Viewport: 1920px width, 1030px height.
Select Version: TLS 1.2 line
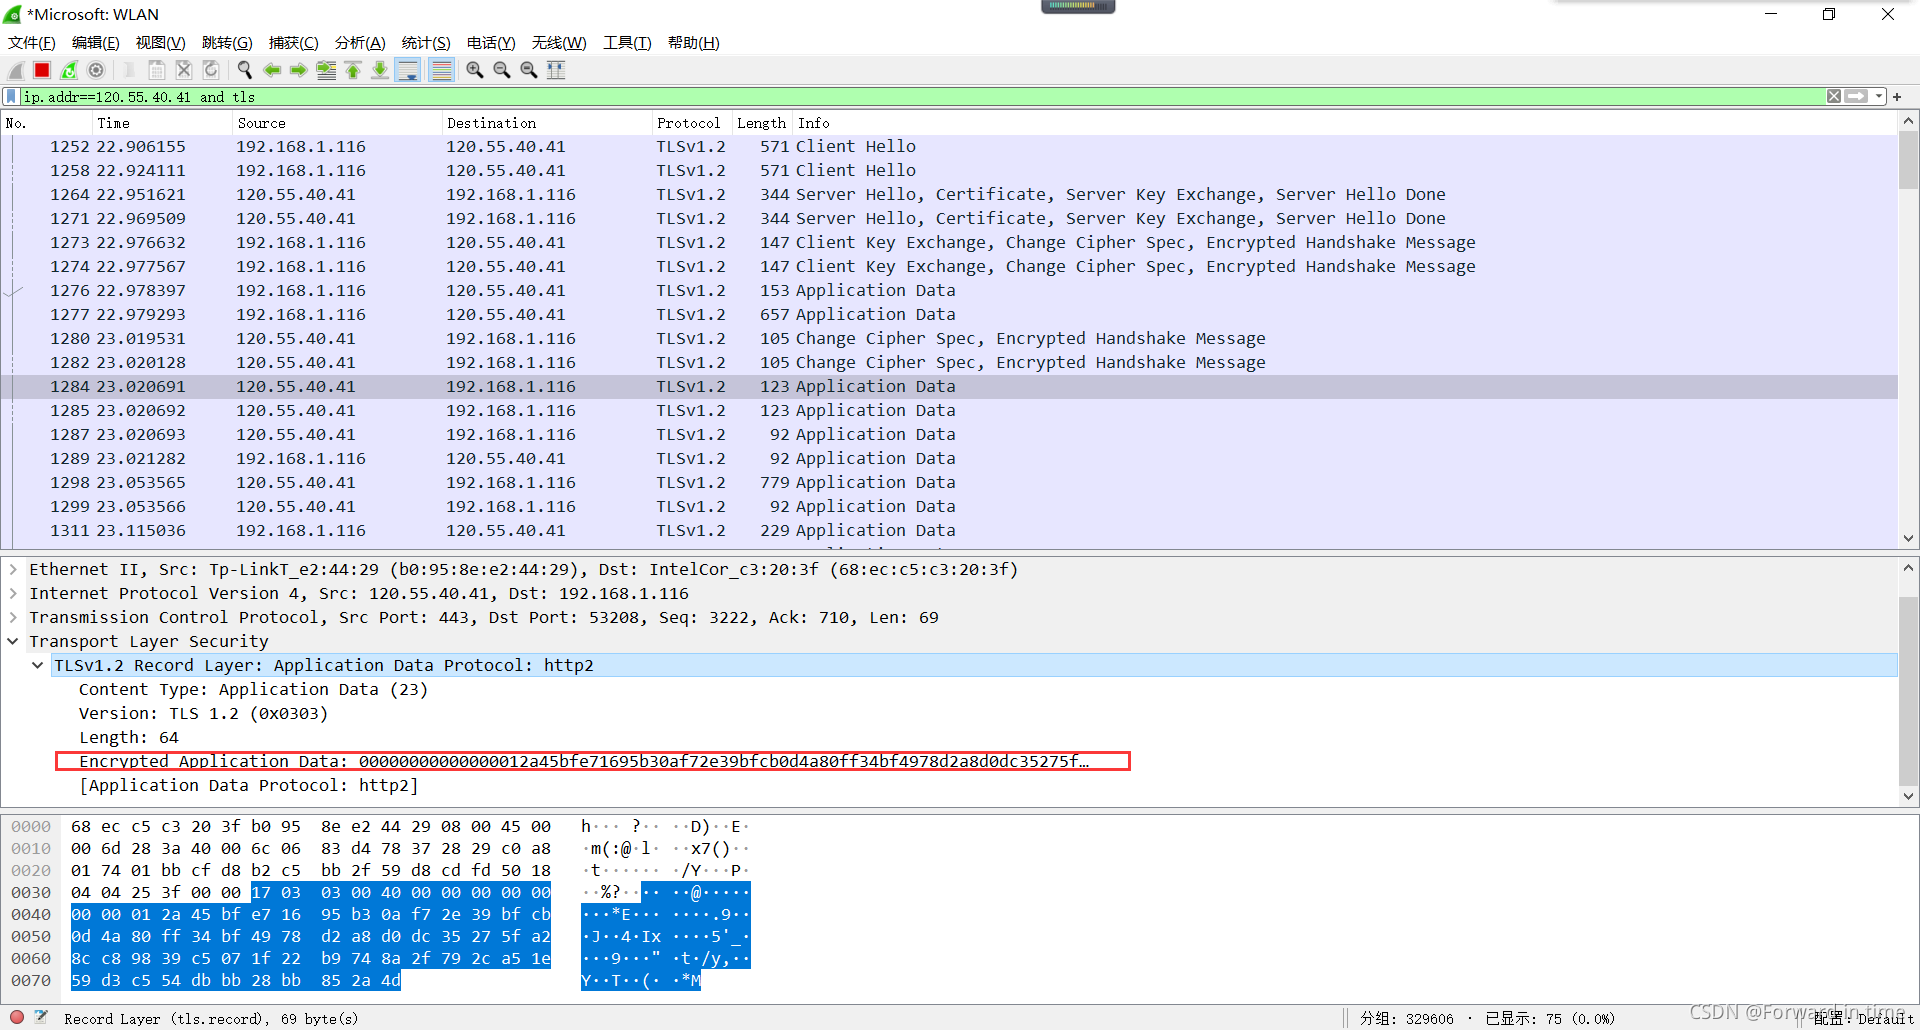(x=203, y=713)
